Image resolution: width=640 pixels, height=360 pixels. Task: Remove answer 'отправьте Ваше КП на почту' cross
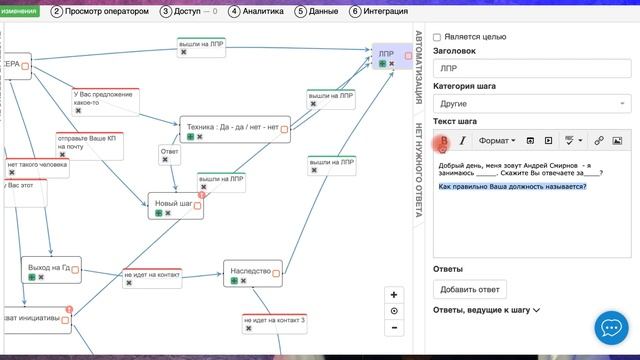(x=62, y=155)
